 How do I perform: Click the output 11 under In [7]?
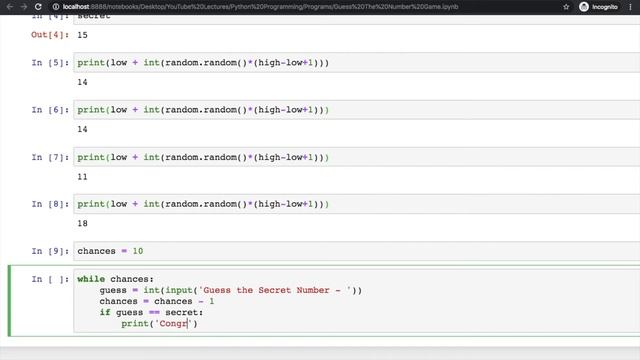pos(82,177)
